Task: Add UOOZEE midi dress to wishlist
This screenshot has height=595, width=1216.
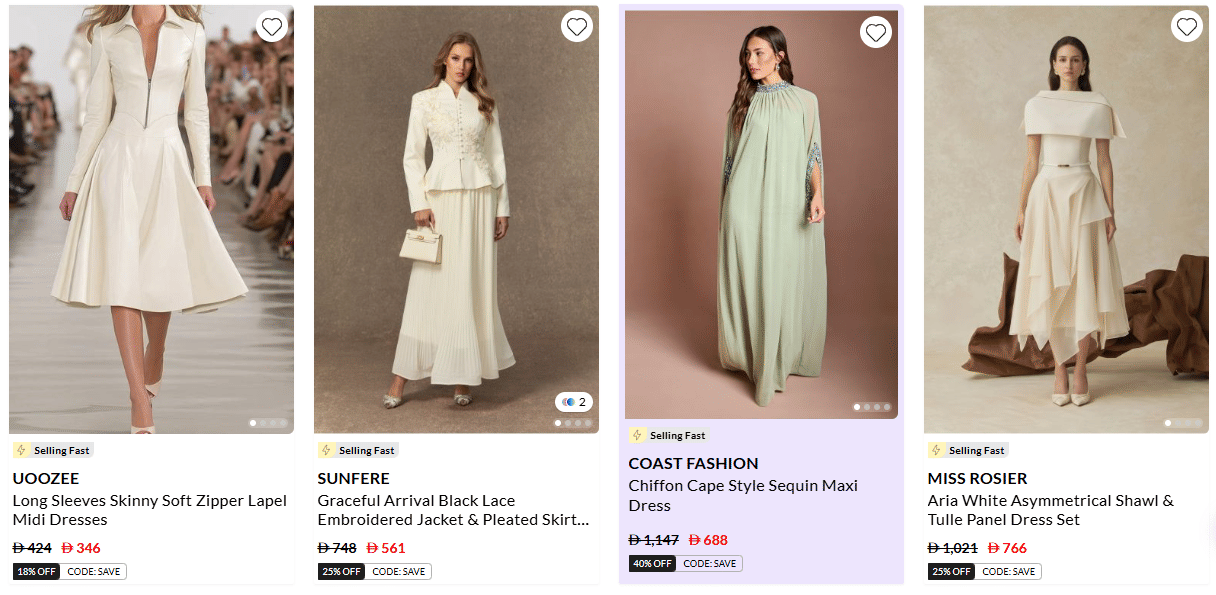Action: [x=272, y=26]
